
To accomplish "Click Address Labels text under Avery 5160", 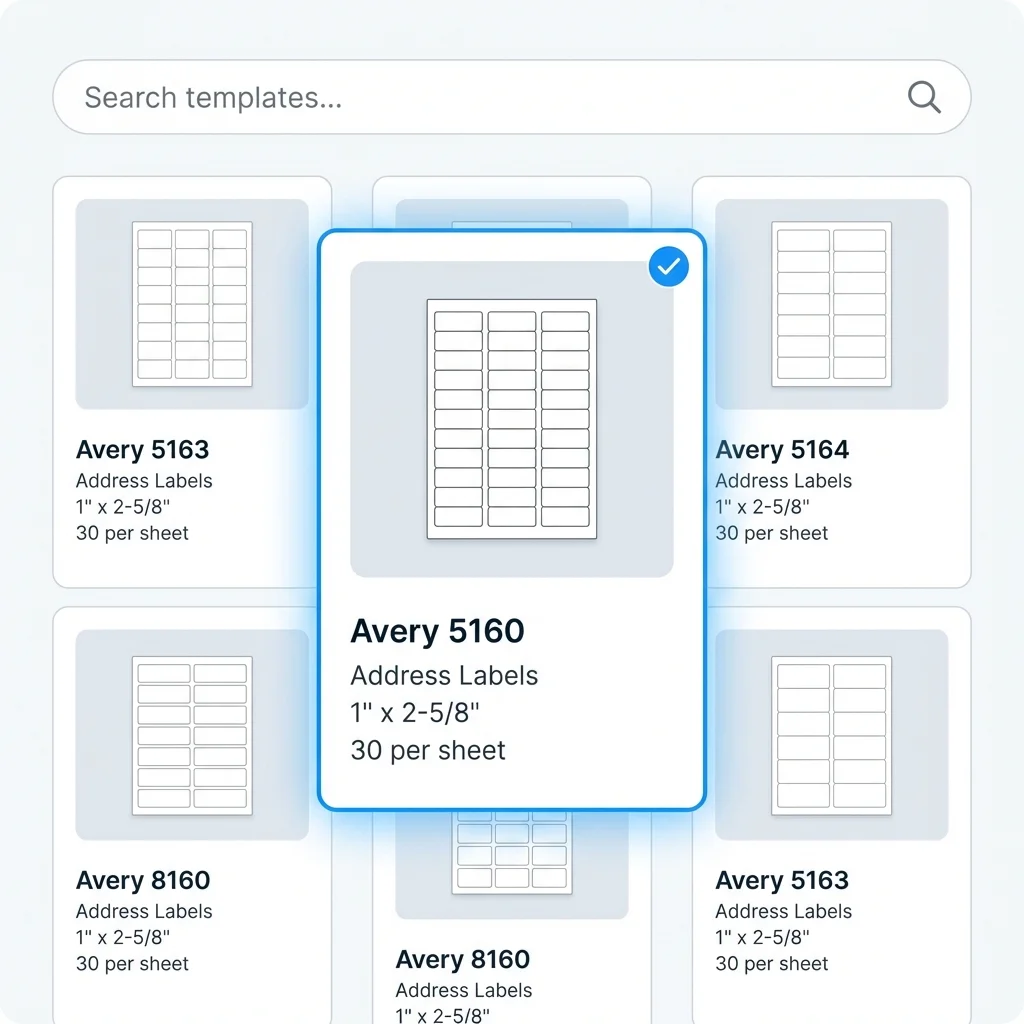I will 444,676.
